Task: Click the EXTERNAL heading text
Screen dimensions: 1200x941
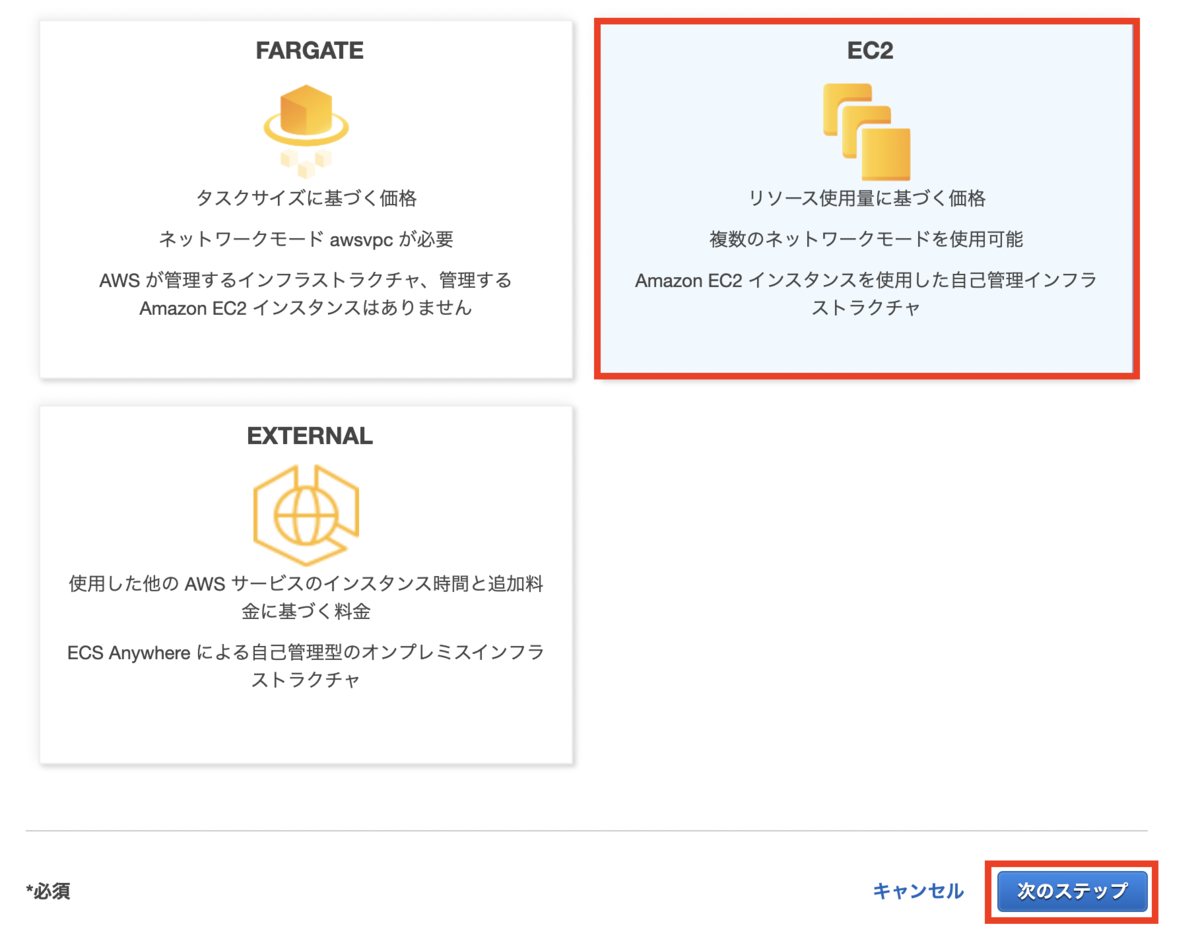Action: tap(309, 436)
